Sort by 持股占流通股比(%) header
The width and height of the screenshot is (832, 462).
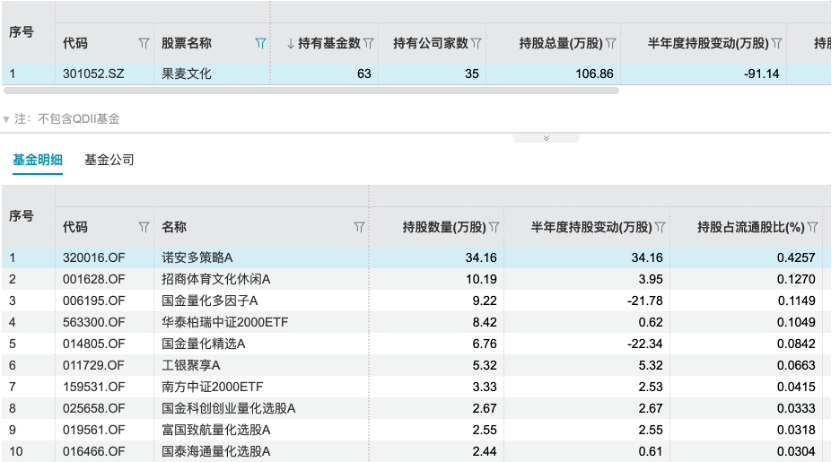click(x=751, y=227)
